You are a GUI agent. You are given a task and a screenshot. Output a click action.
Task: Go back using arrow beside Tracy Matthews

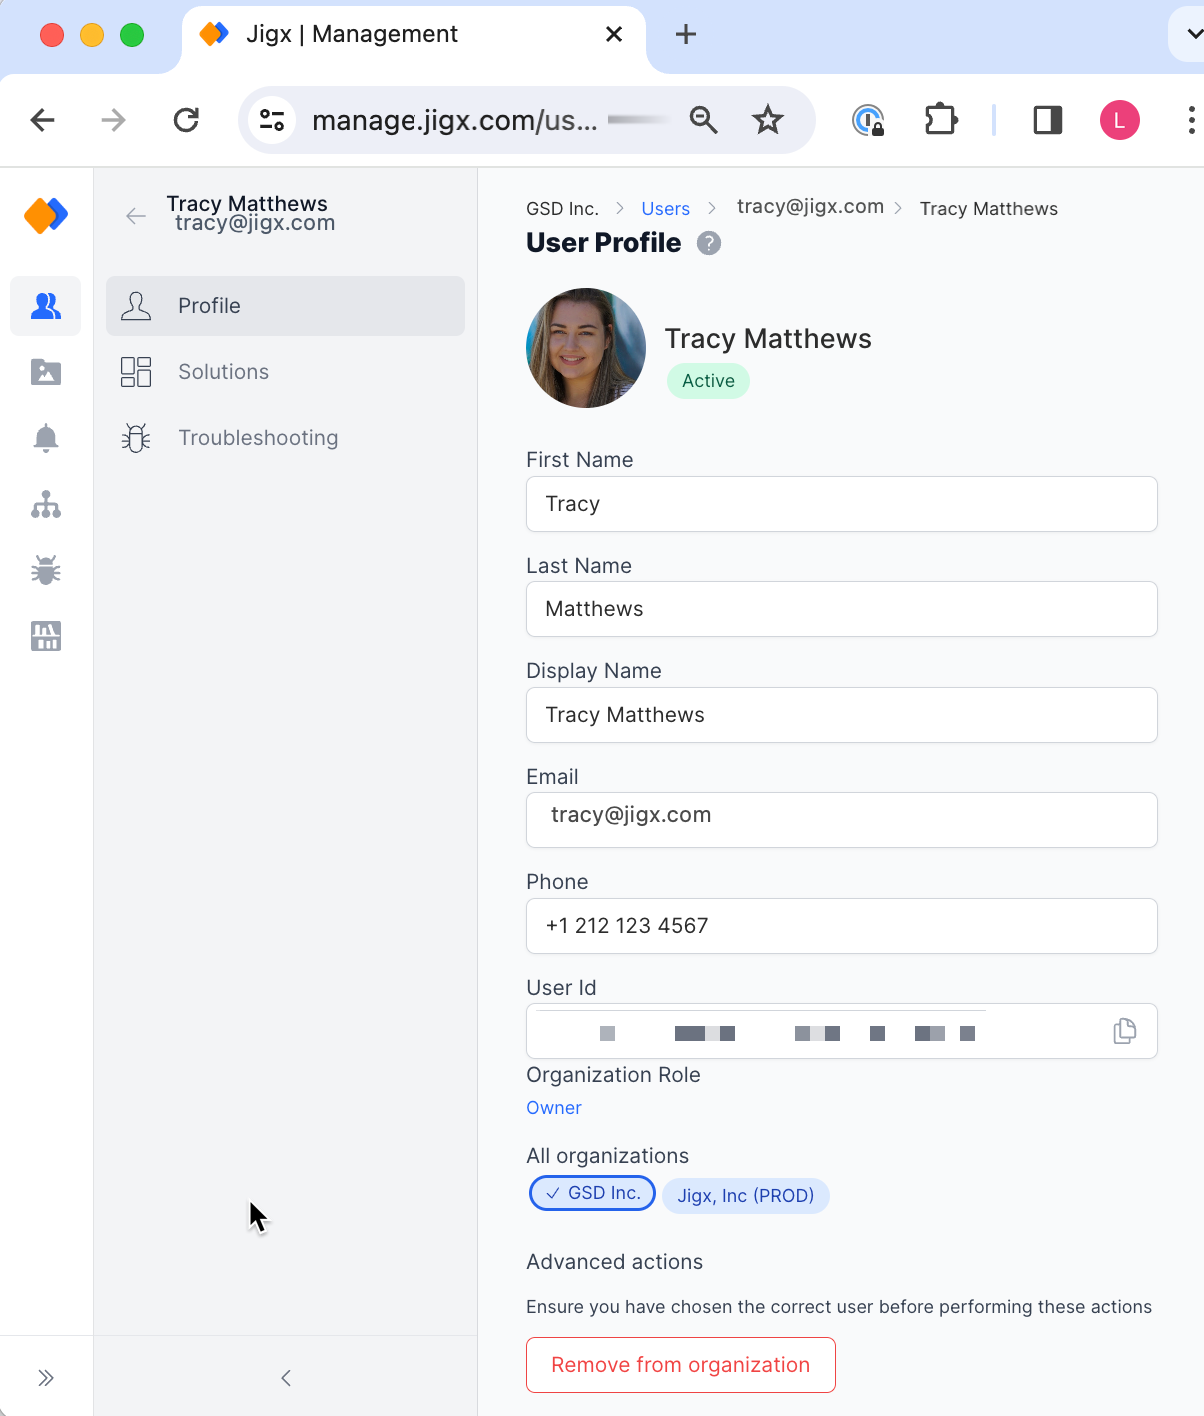[136, 216]
